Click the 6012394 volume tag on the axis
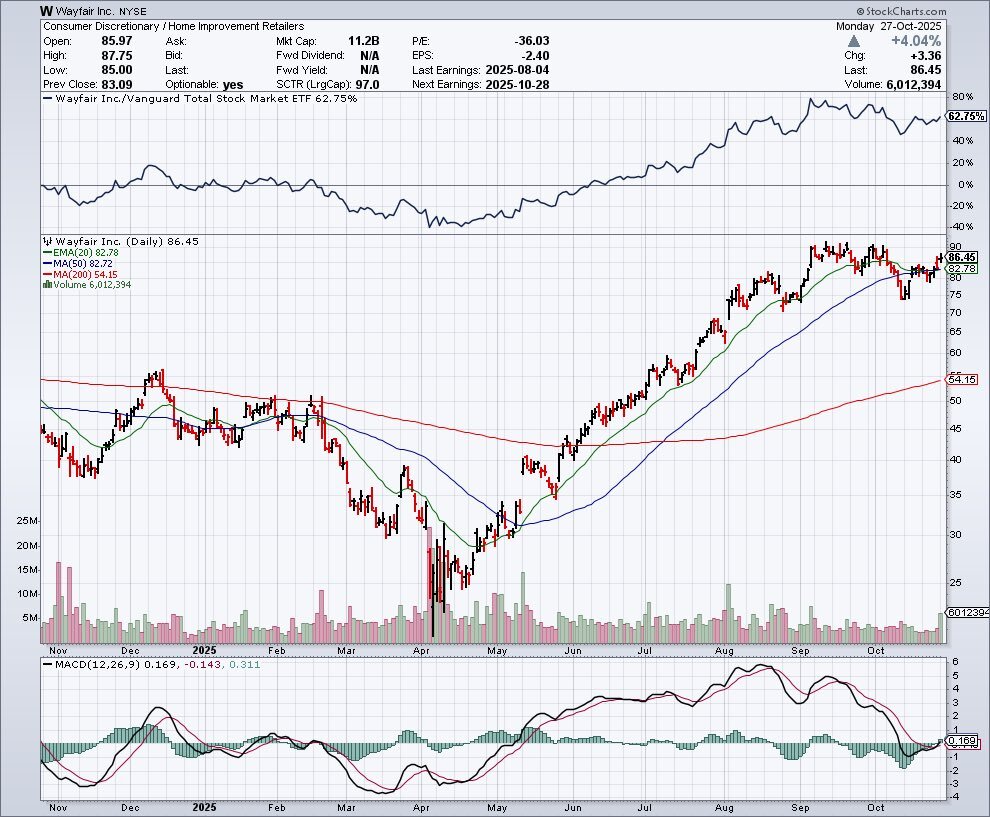Image resolution: width=990 pixels, height=817 pixels. 966,612
